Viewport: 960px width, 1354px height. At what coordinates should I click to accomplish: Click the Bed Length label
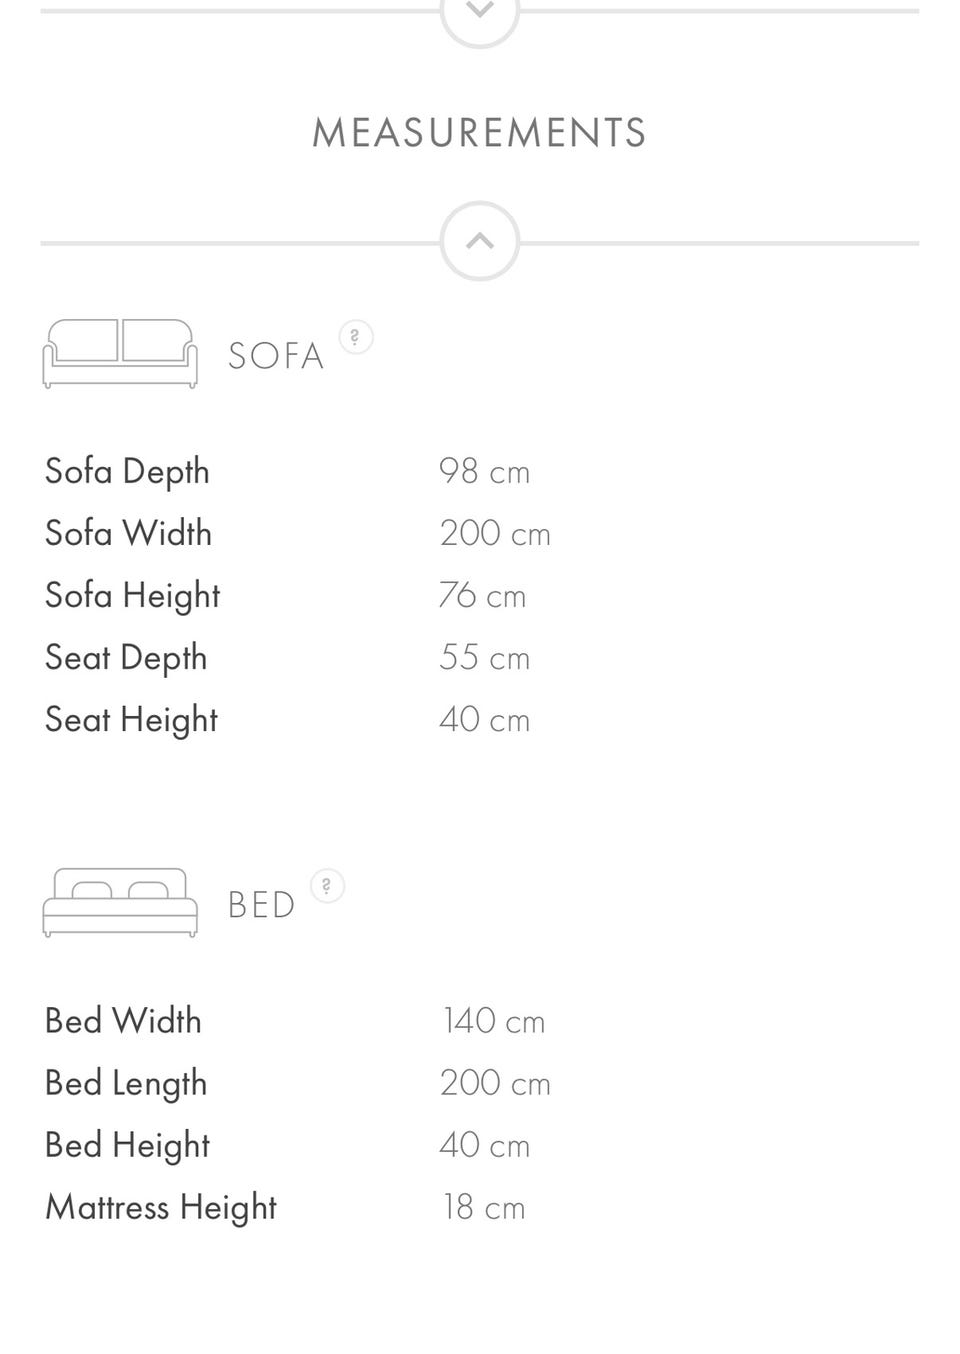126,1084
